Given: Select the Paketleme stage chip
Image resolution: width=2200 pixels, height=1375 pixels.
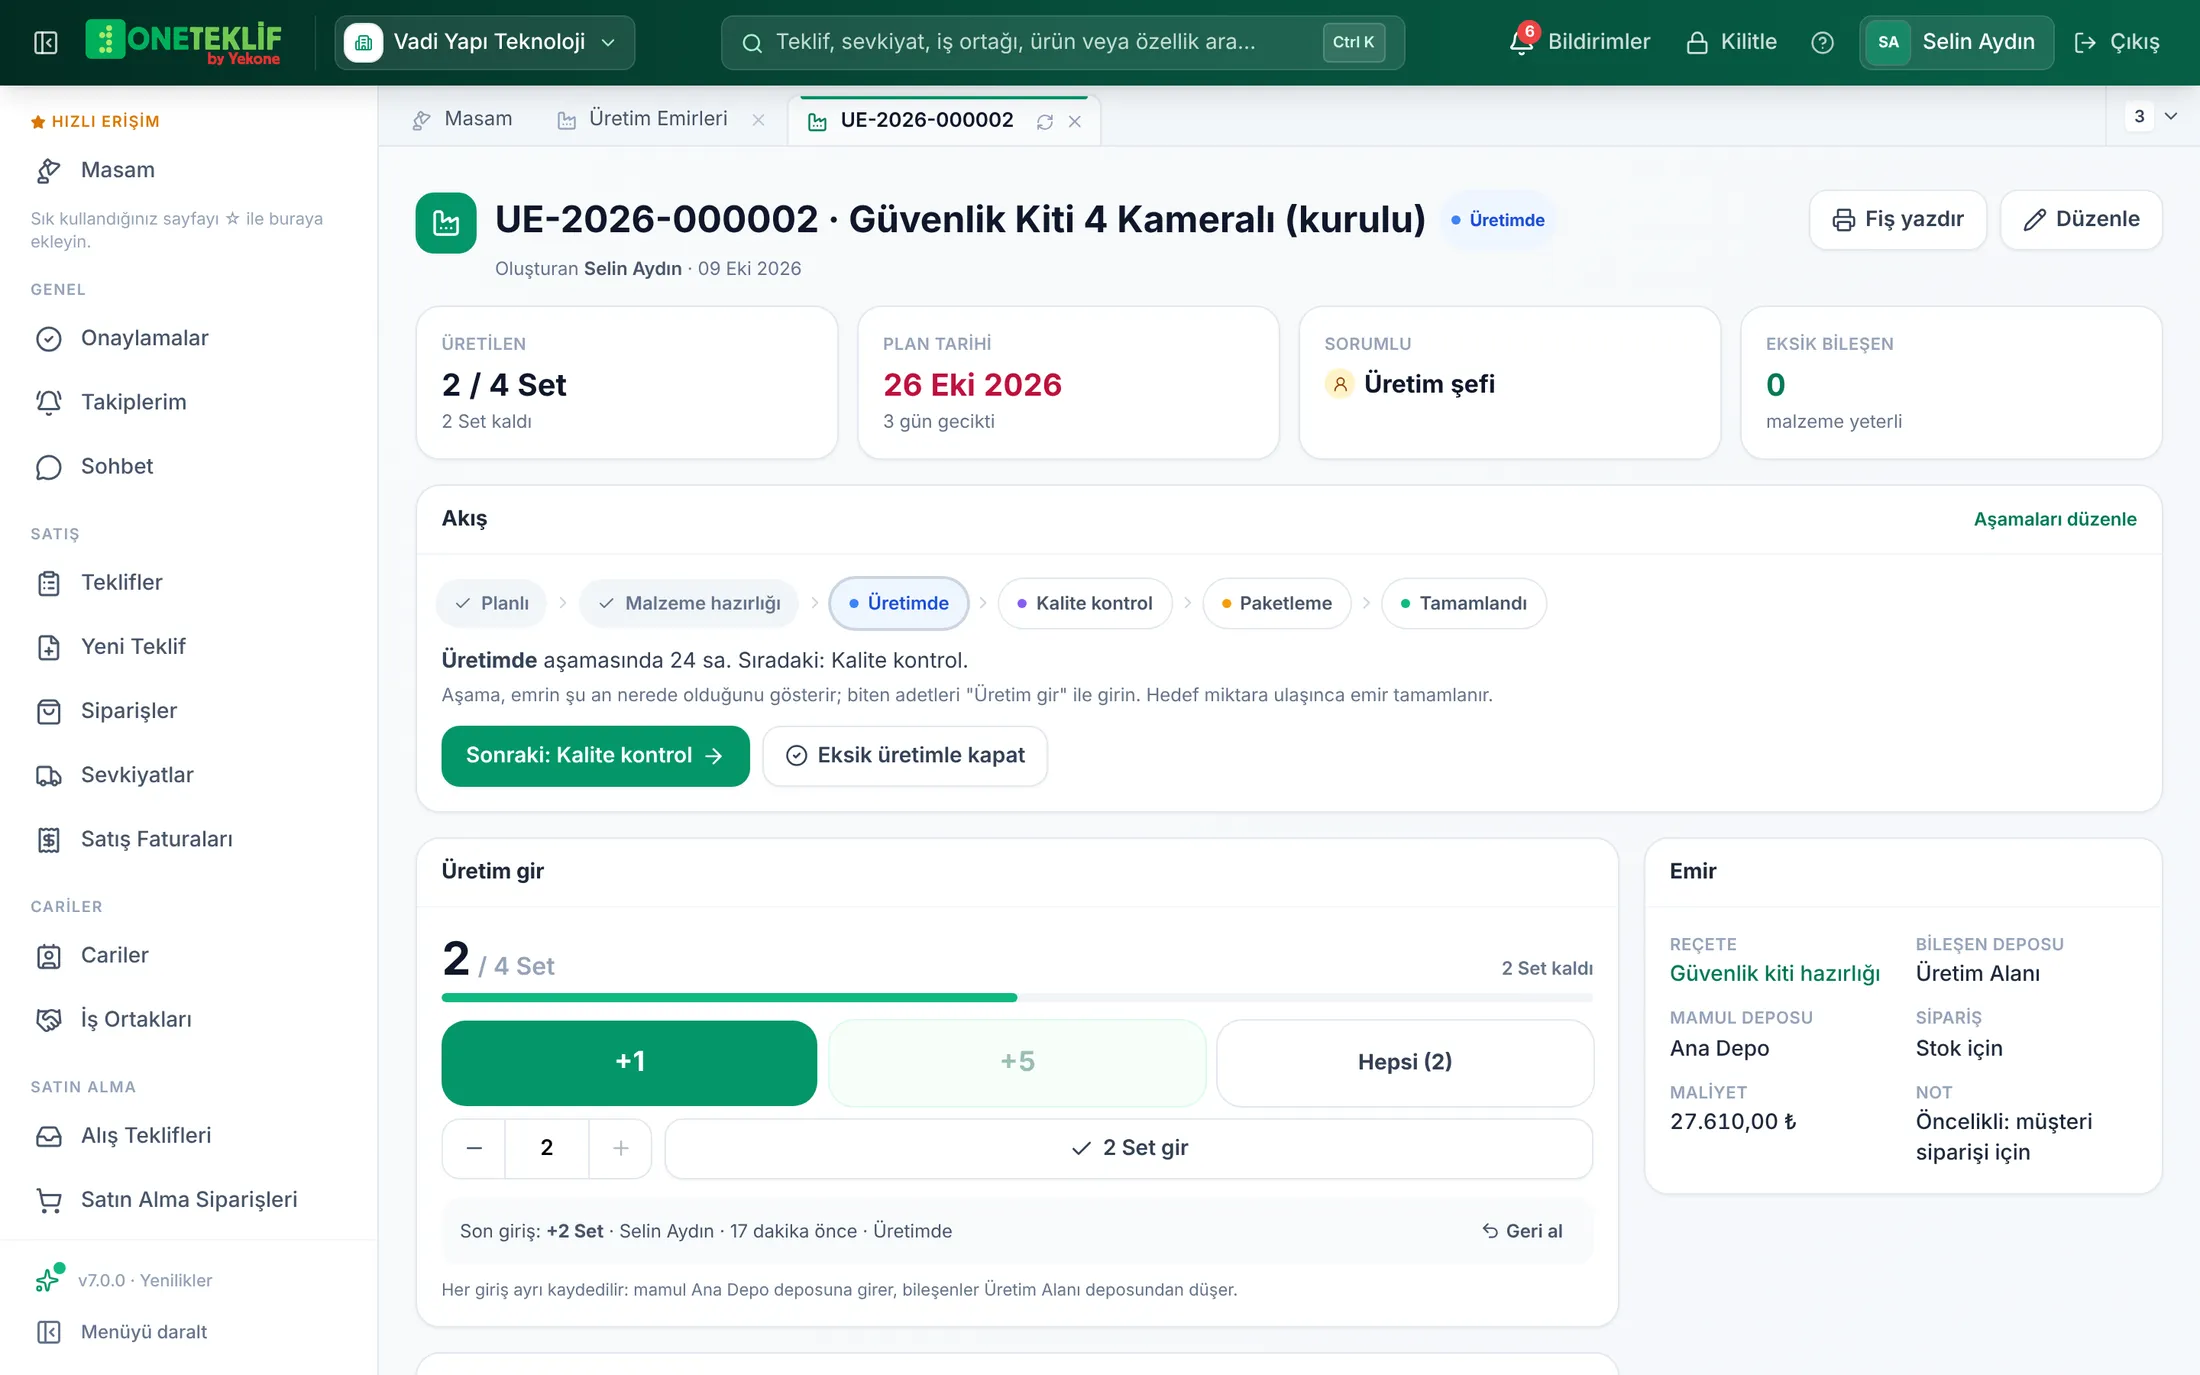Looking at the screenshot, I should coord(1277,603).
